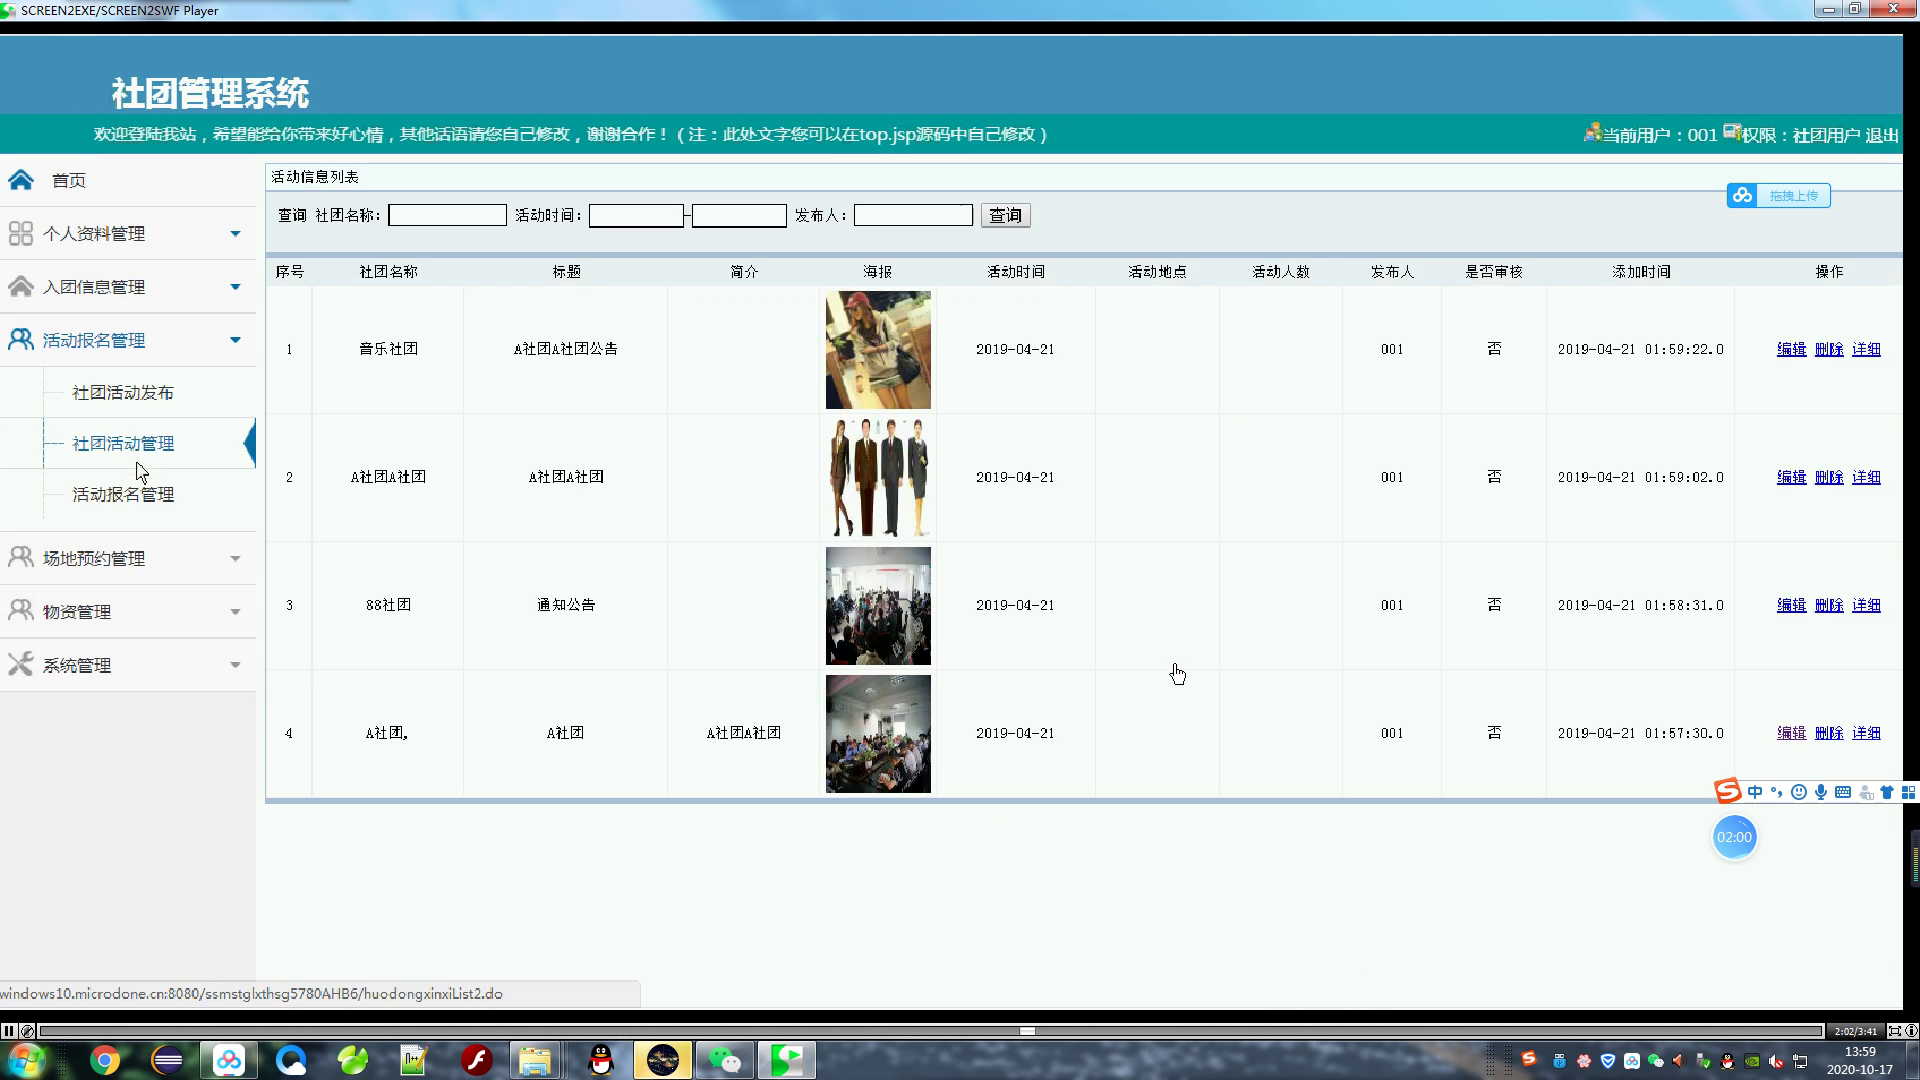Expand the 个人资料管理 dropdown arrow
Image resolution: width=1920 pixels, height=1080 pixels.
click(x=235, y=233)
